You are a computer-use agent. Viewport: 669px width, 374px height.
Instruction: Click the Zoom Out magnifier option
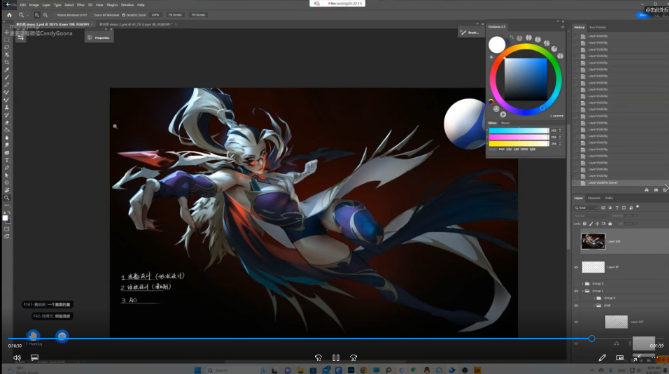point(45,15)
